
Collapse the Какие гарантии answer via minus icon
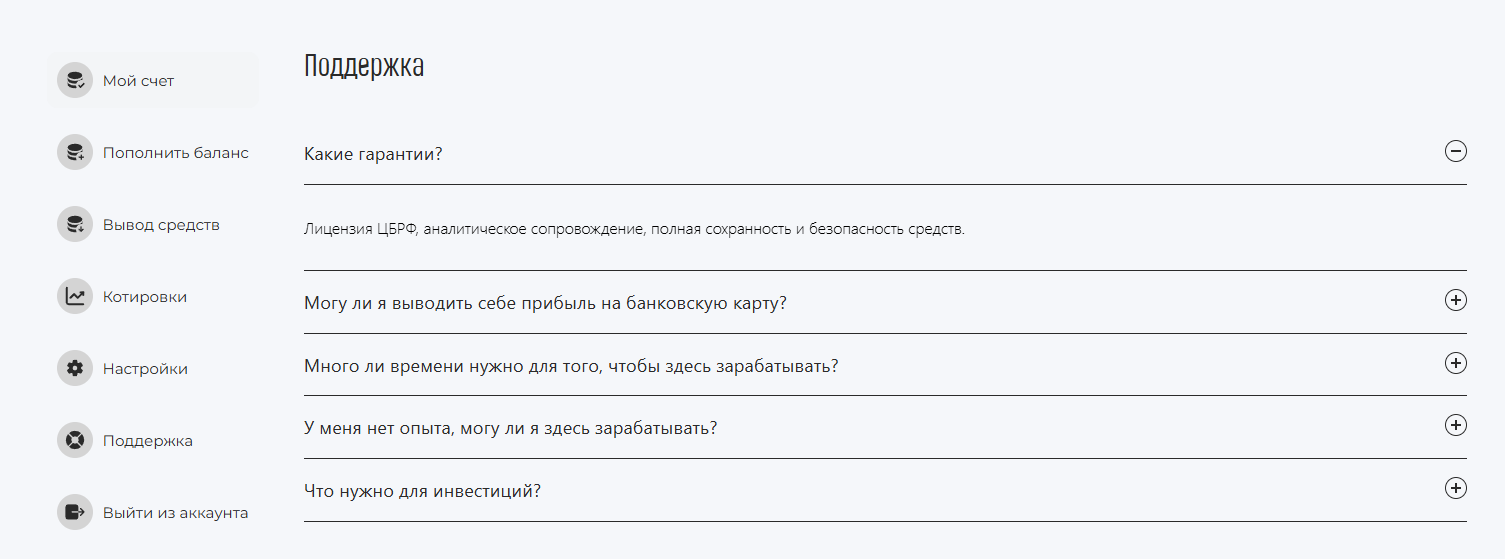pyautogui.click(x=1456, y=152)
